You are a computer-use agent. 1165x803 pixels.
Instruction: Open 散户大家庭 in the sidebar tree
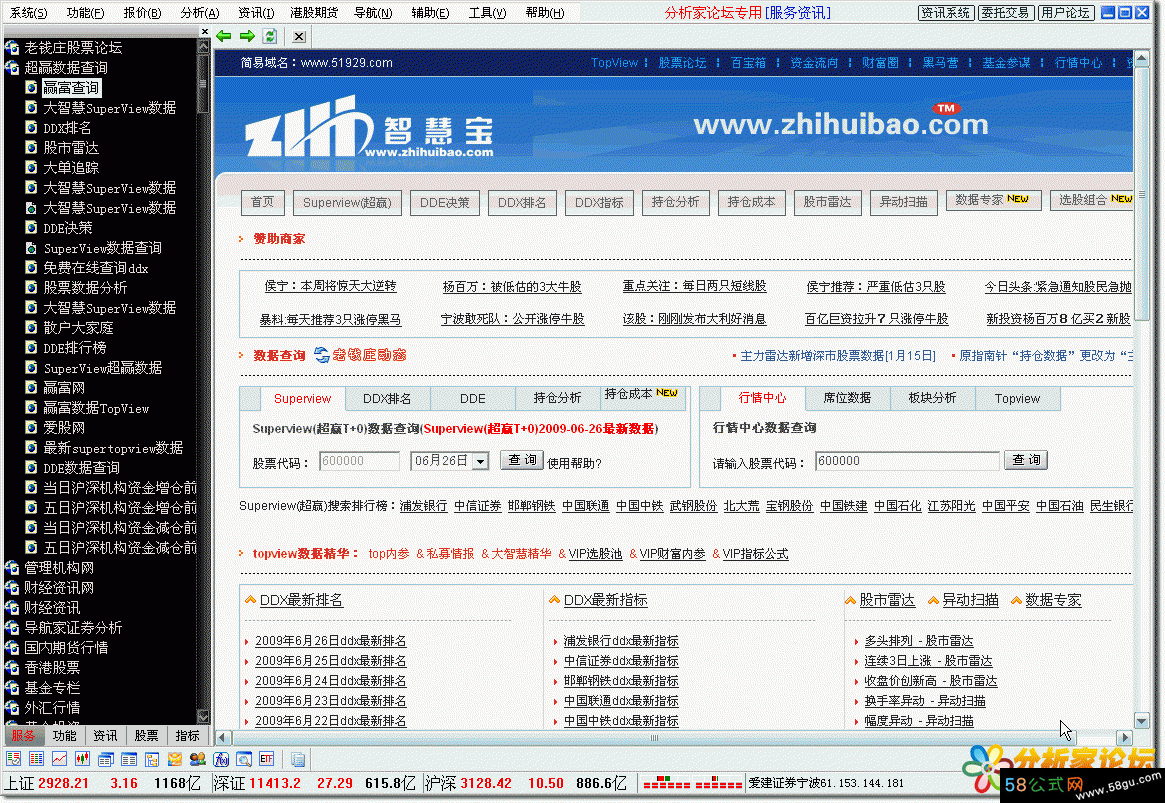(x=78, y=328)
